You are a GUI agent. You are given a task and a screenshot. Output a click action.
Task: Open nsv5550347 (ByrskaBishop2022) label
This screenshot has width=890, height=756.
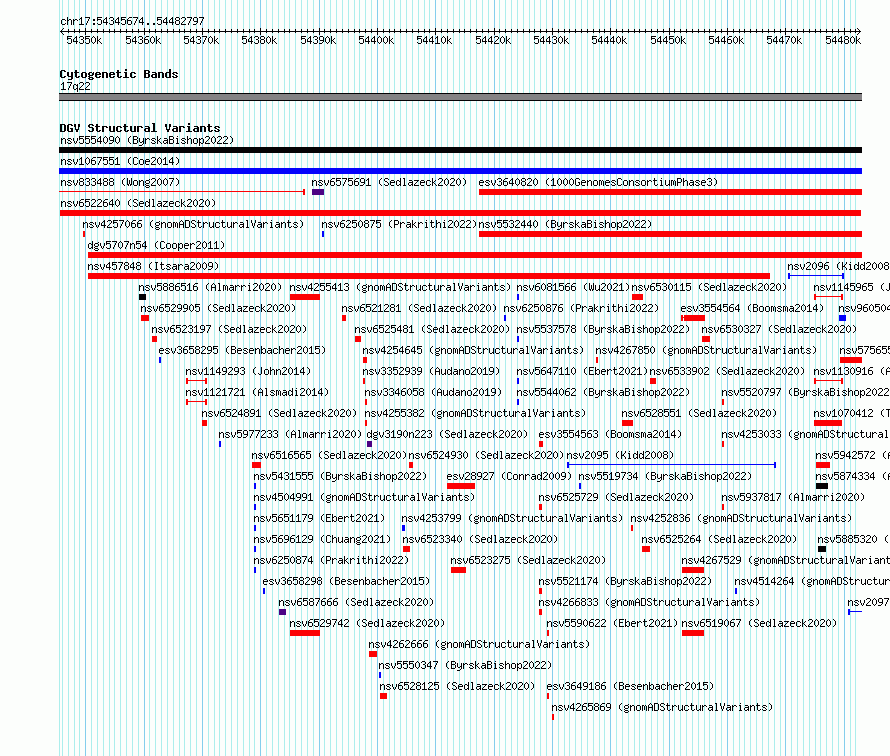click(465, 665)
